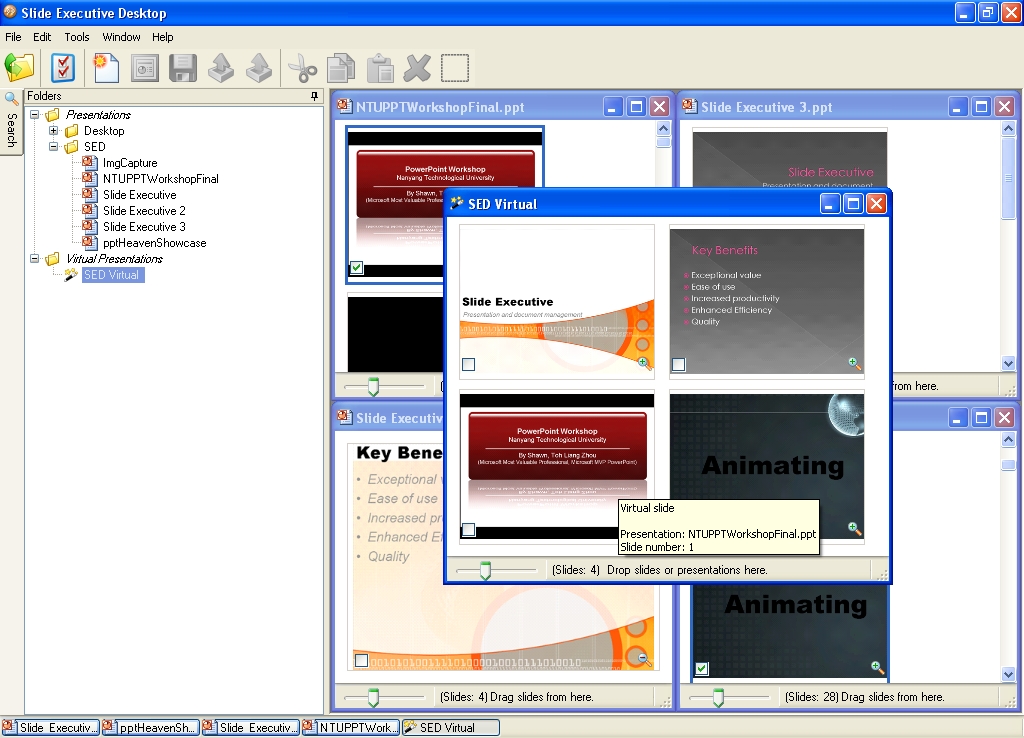Zoom into bottom Animating slide in pptHeaven window
This screenshot has width=1024, height=738.
[877, 667]
